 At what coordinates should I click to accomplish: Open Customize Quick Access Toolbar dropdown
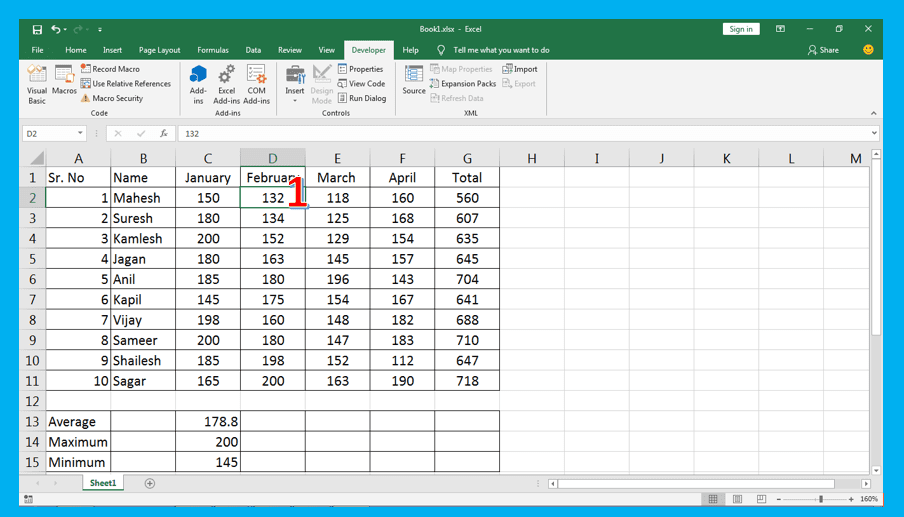click(100, 29)
